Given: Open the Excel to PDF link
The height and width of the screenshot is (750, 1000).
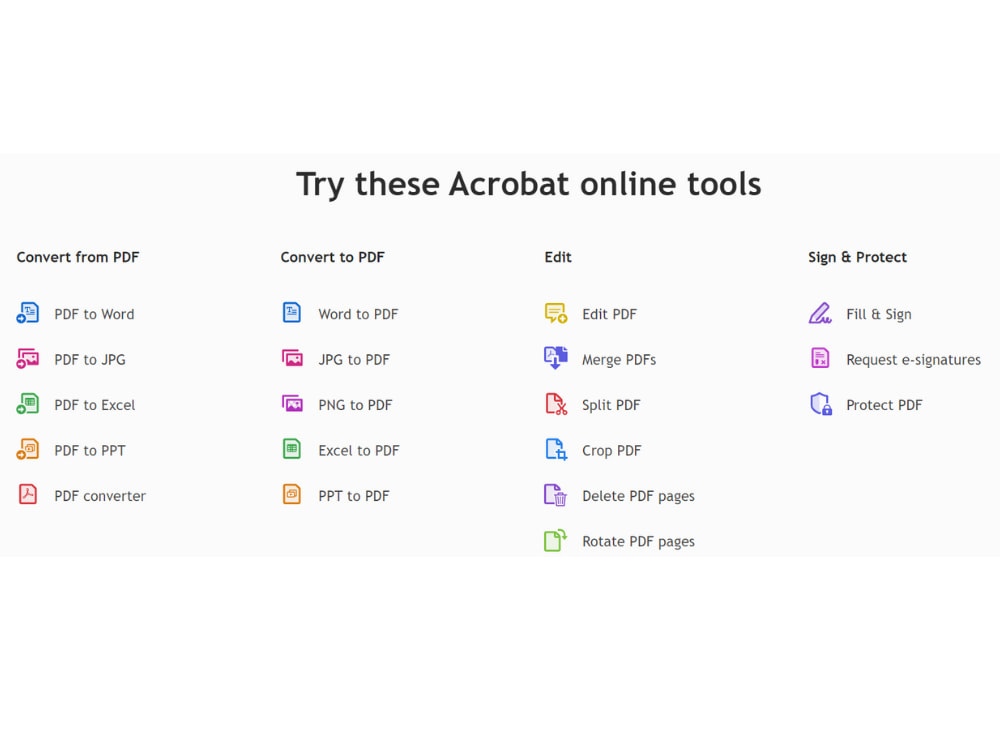Looking at the screenshot, I should click(x=359, y=450).
